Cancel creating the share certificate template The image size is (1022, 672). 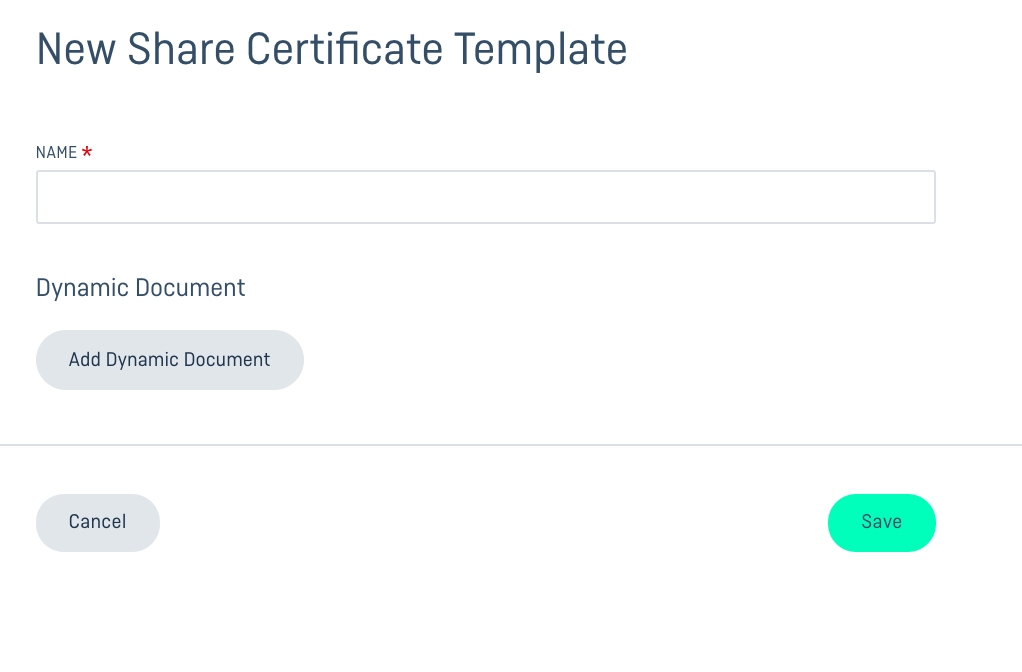98,523
